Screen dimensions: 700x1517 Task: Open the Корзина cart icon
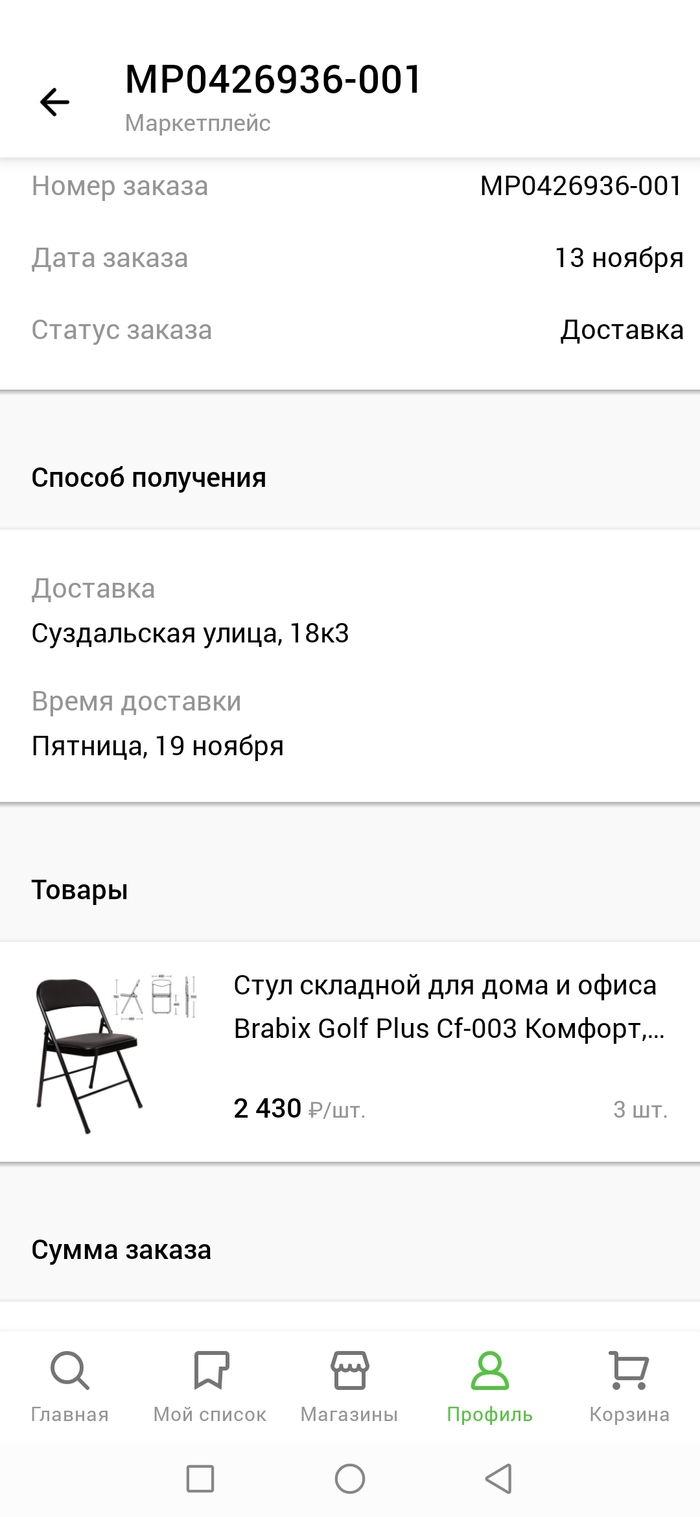[629, 1370]
